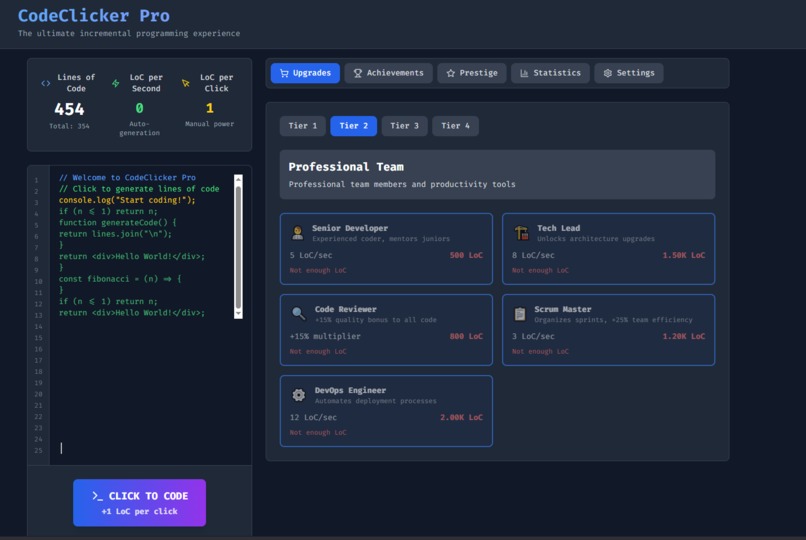The height and width of the screenshot is (540, 806).
Task: Buy the Senior Developer upgrade card
Action: click(x=386, y=249)
